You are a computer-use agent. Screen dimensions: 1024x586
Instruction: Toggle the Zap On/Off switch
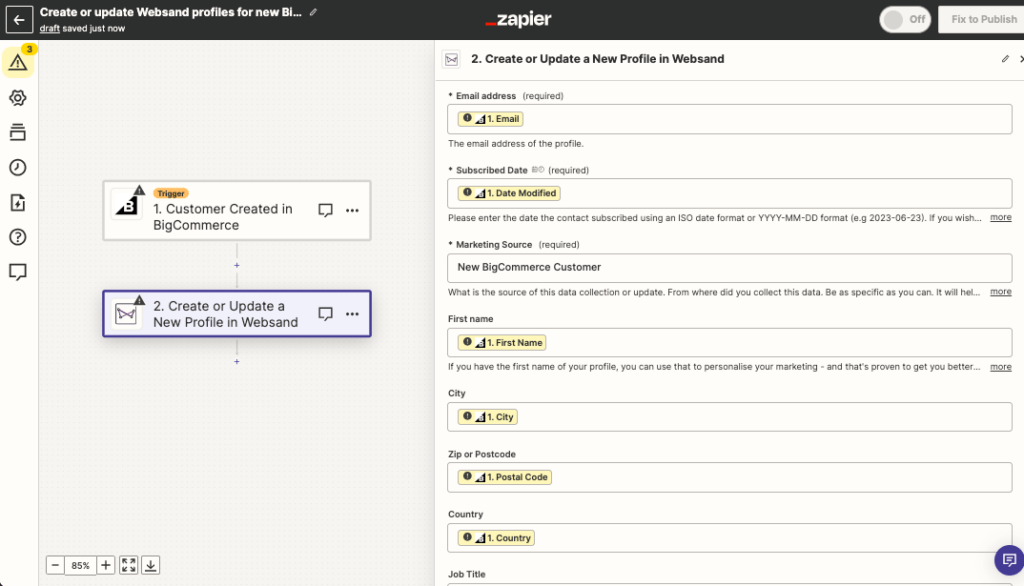(904, 20)
